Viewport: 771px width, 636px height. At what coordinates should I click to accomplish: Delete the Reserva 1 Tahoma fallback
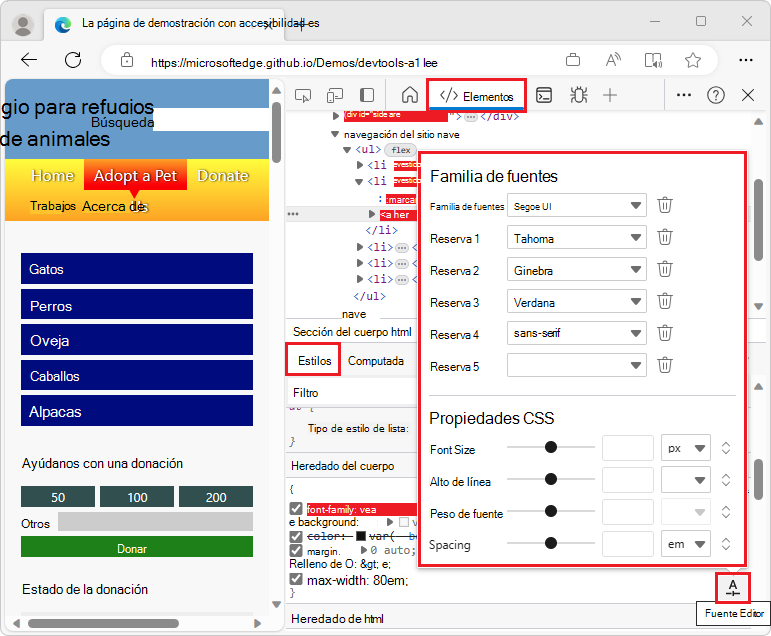click(x=665, y=238)
